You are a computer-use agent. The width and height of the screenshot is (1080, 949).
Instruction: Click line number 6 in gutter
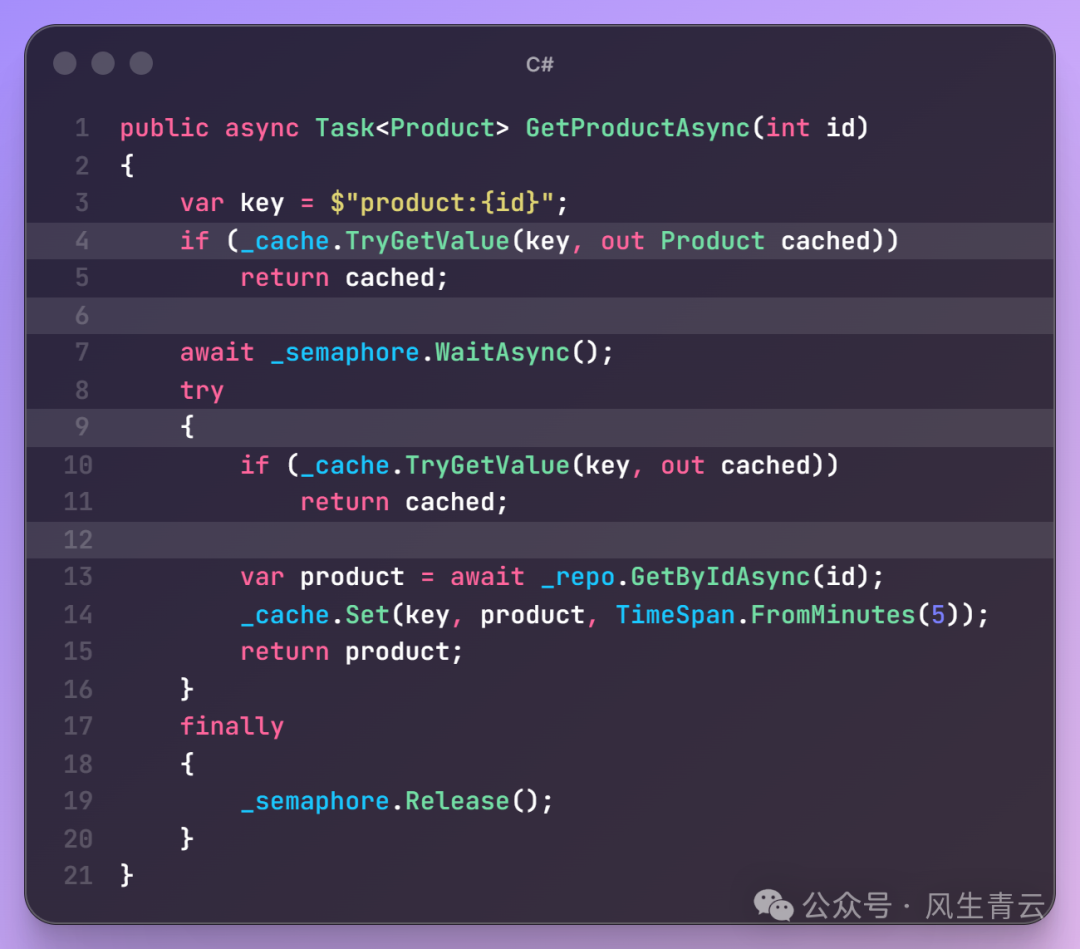[82, 315]
